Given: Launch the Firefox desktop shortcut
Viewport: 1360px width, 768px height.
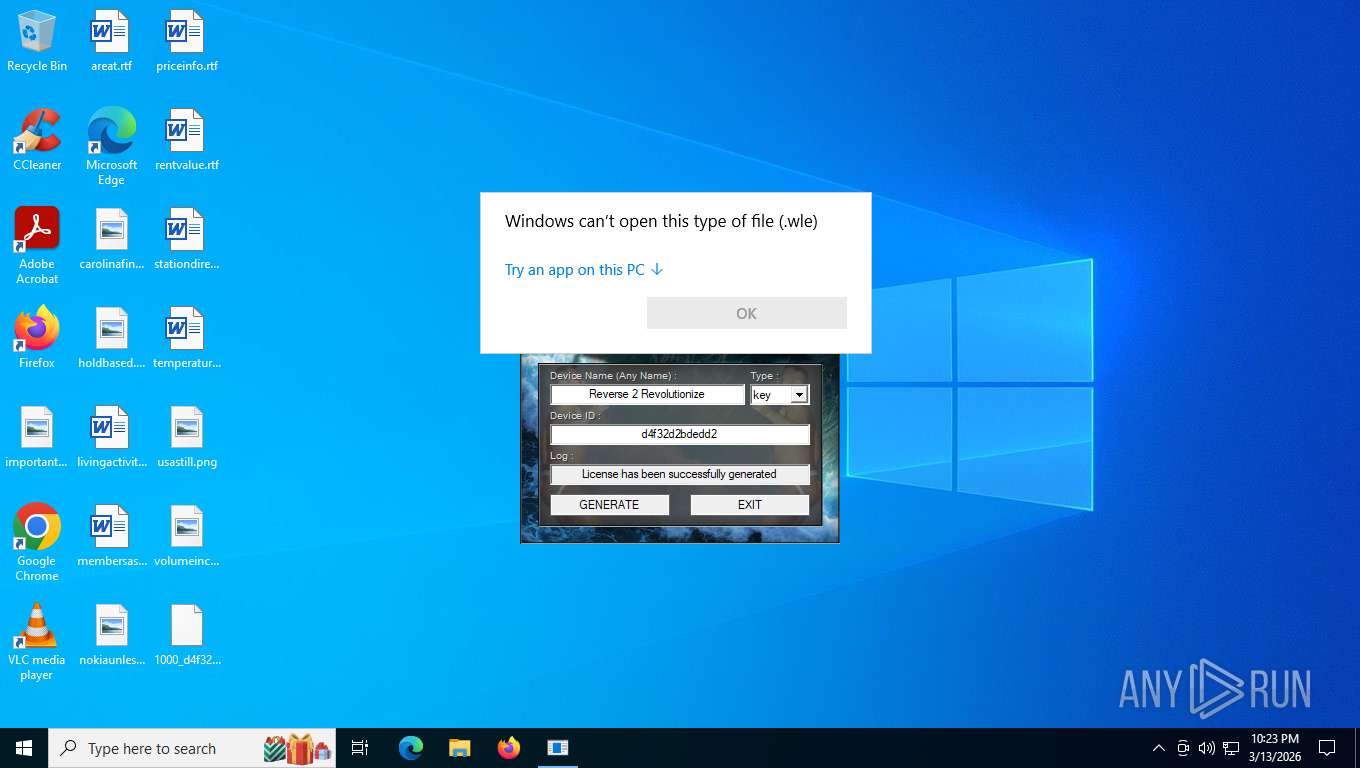Looking at the screenshot, I should 37,338.
